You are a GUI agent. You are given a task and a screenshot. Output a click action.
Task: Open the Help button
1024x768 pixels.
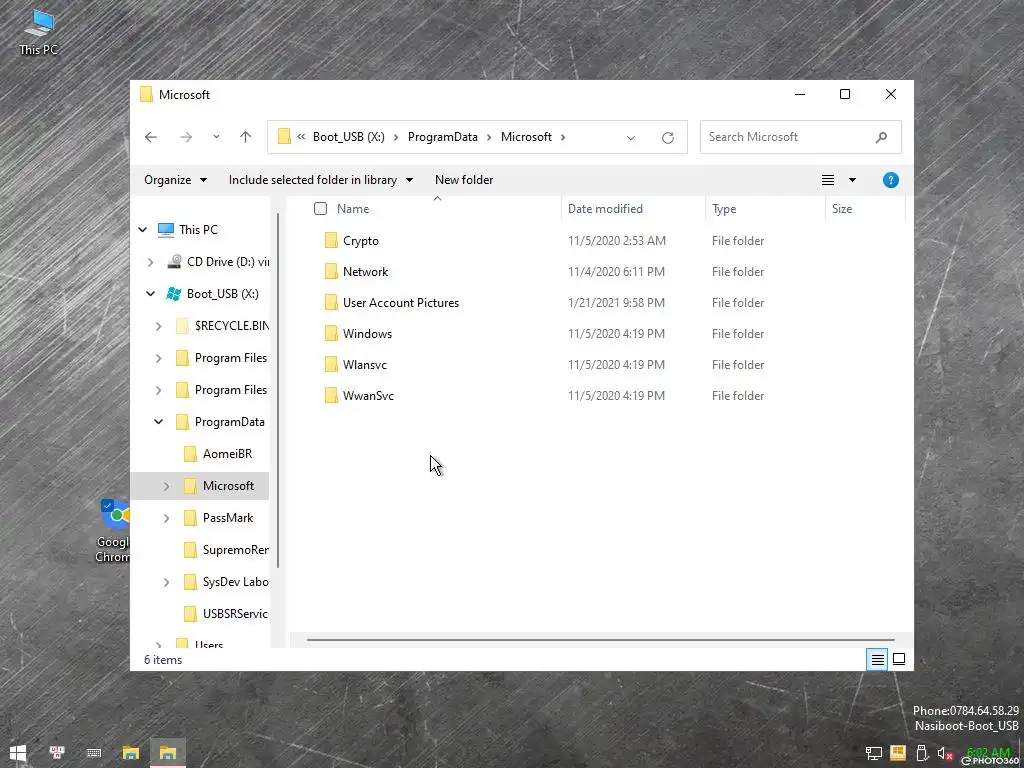(x=890, y=180)
